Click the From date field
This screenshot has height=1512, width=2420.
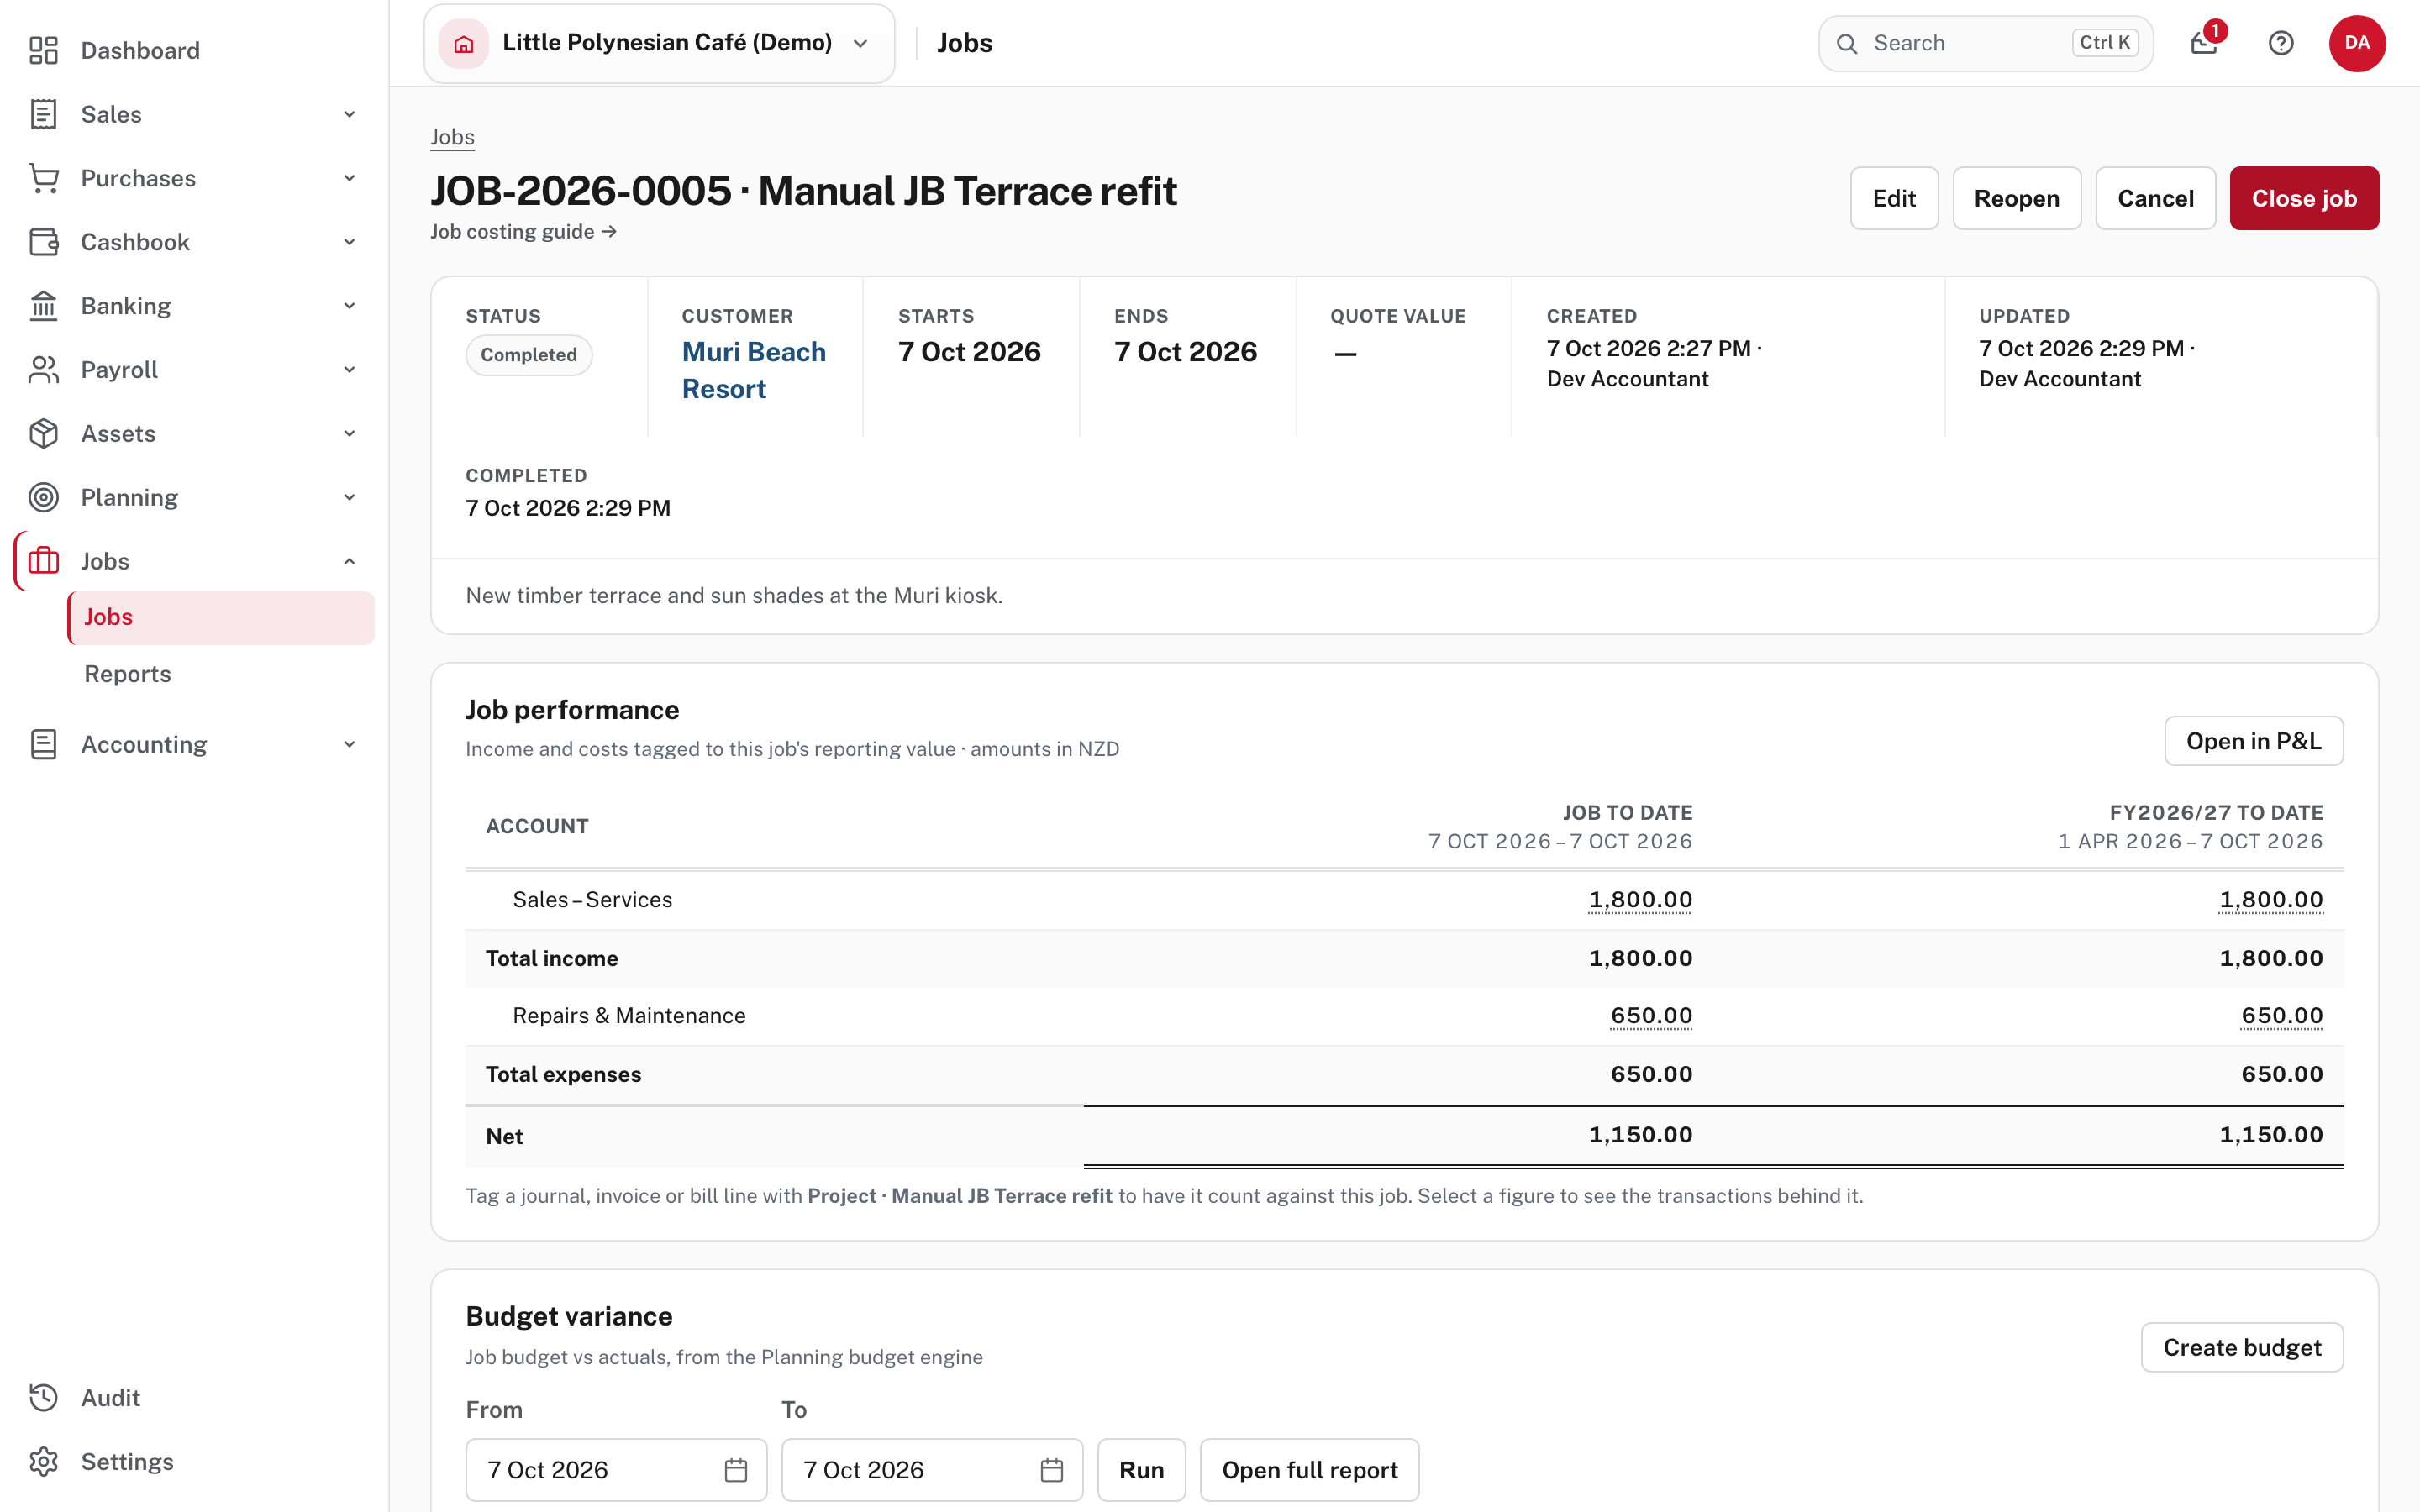click(x=616, y=1469)
